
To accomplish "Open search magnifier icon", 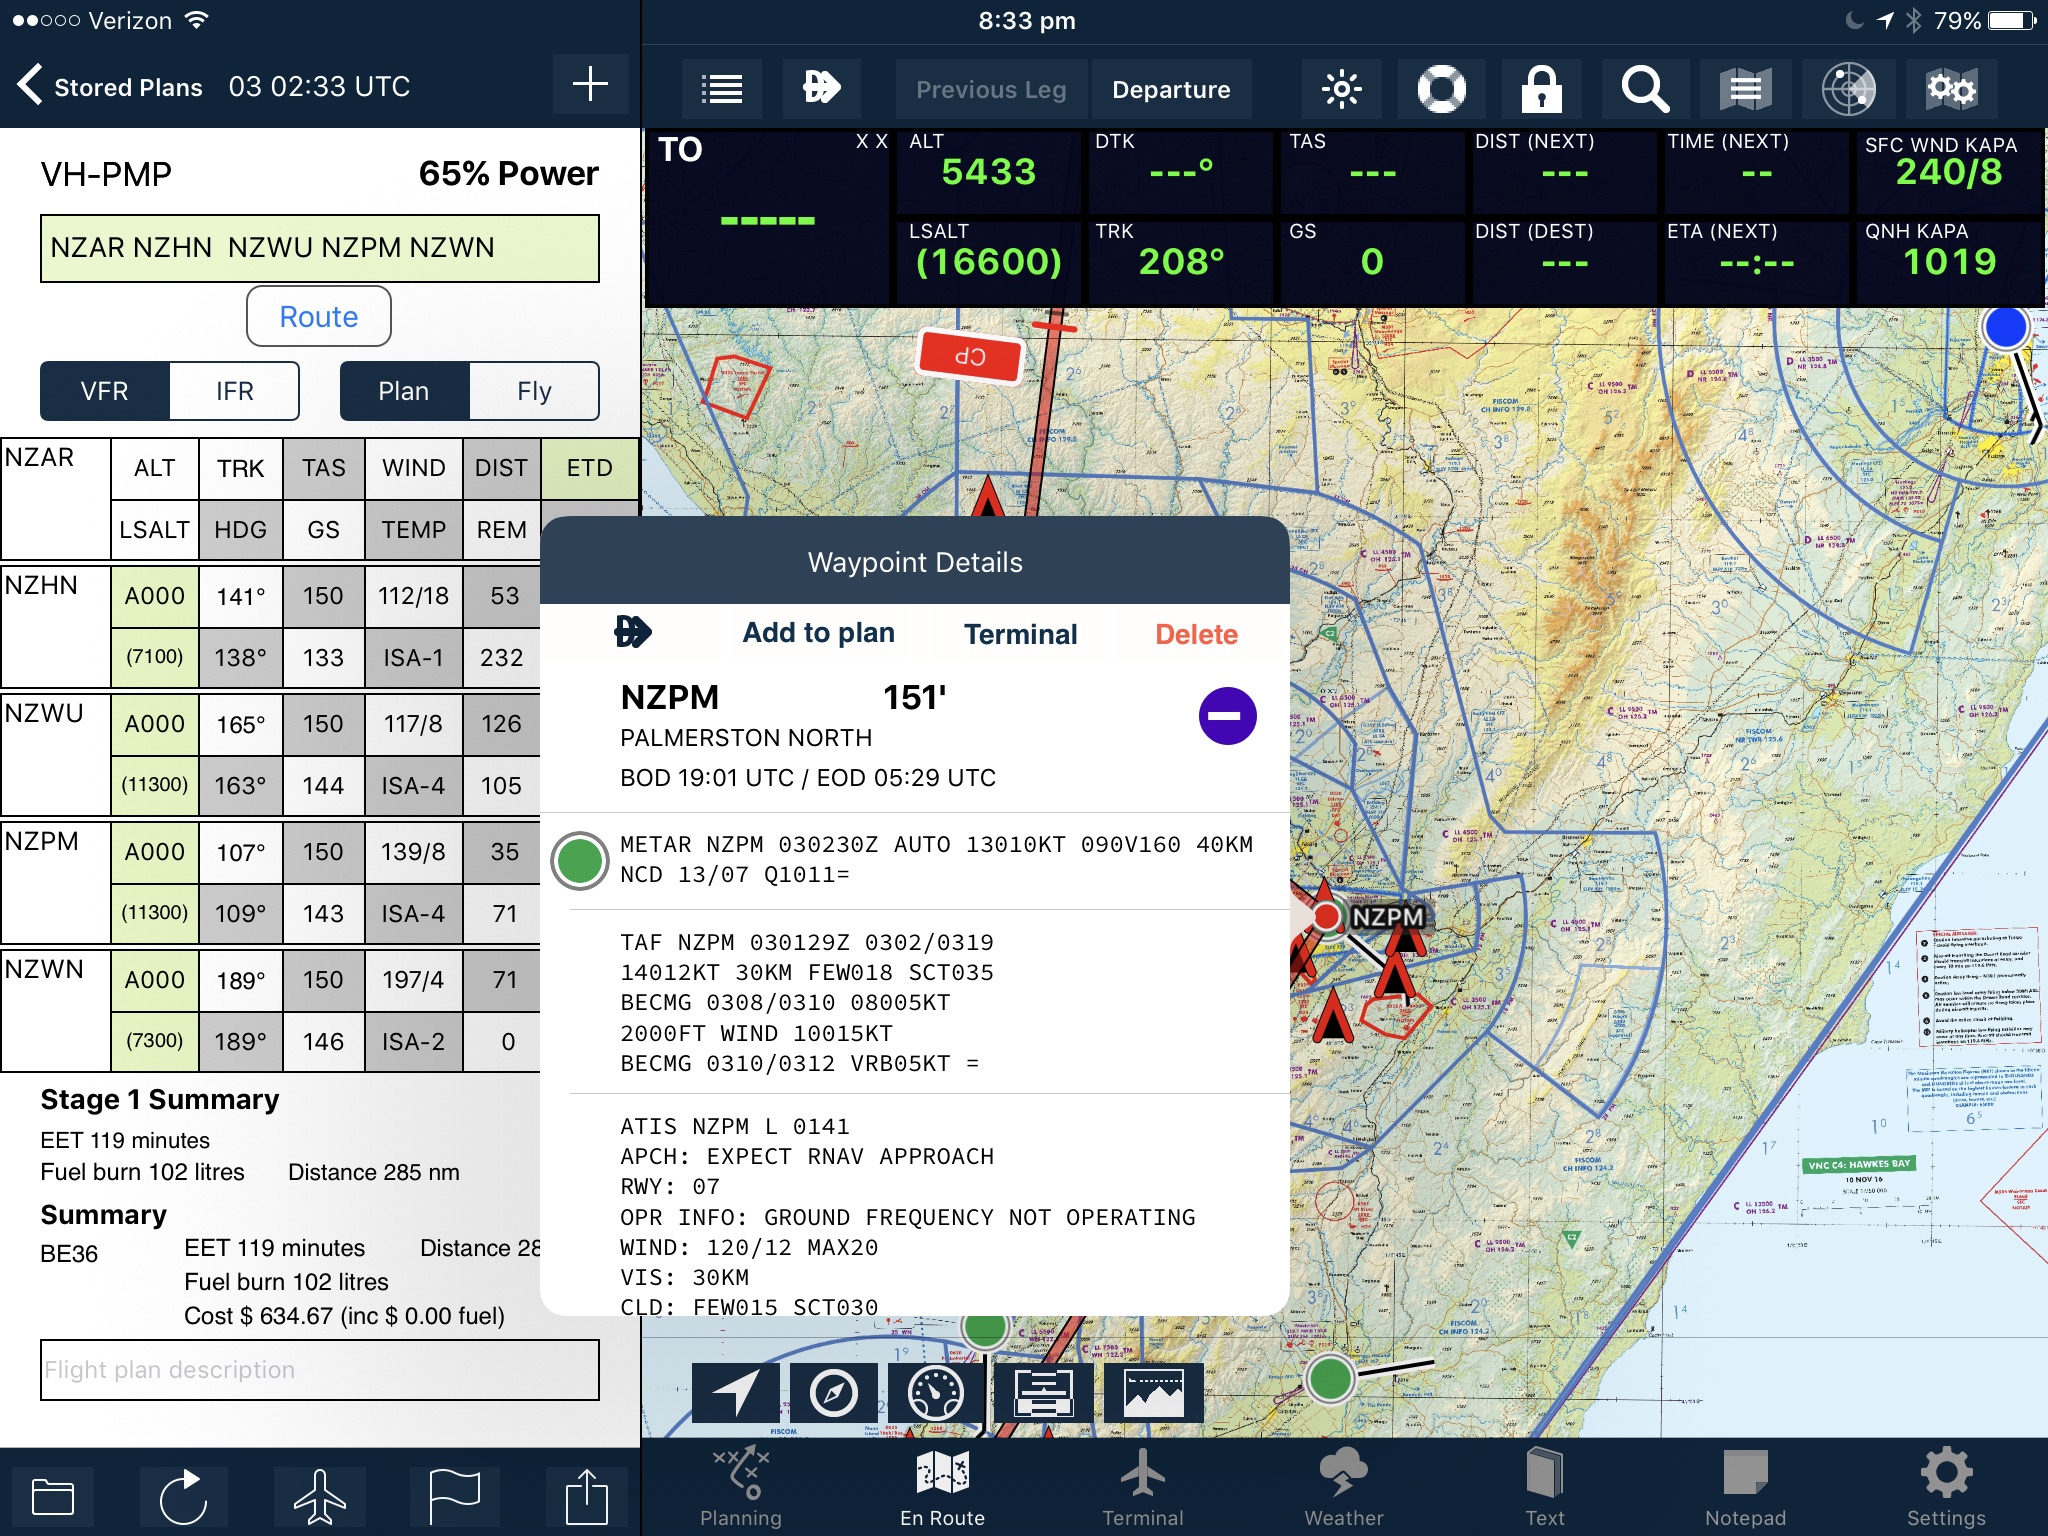I will tap(1645, 89).
